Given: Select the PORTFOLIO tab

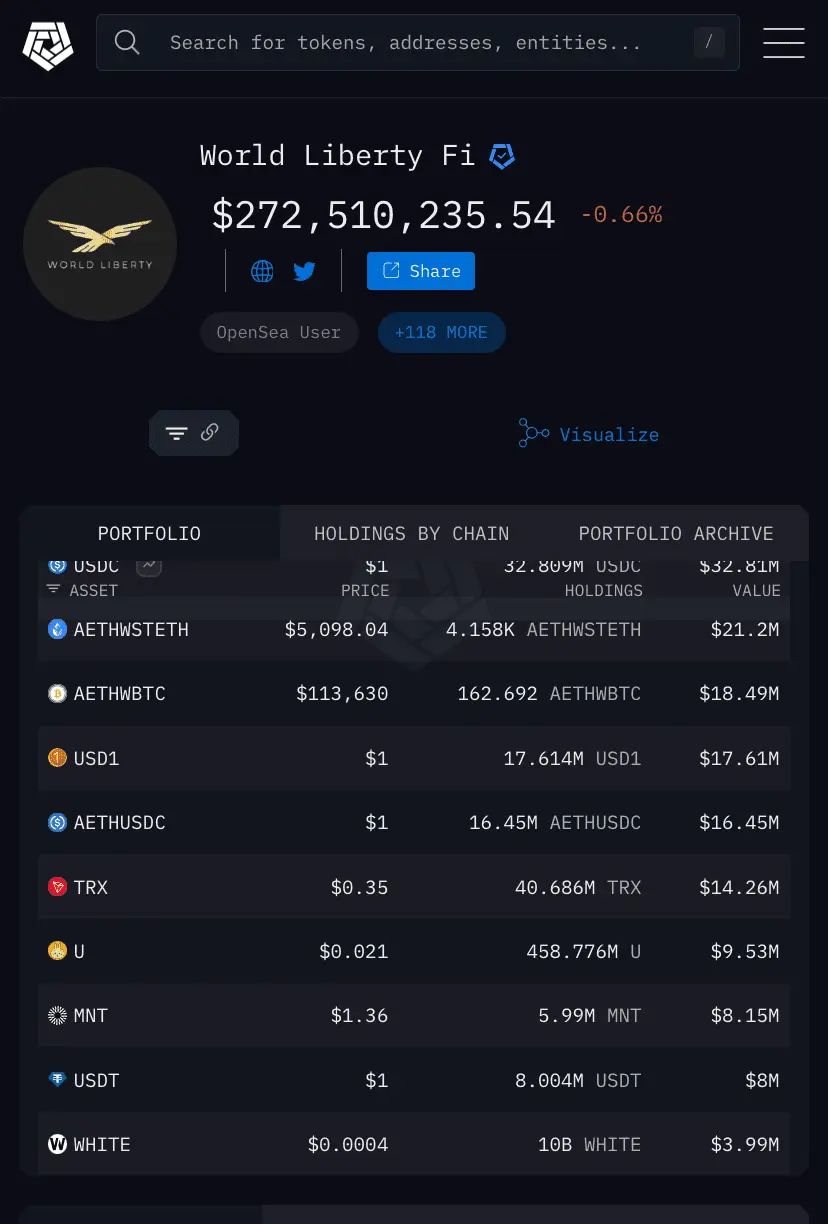Looking at the screenshot, I should [149, 533].
